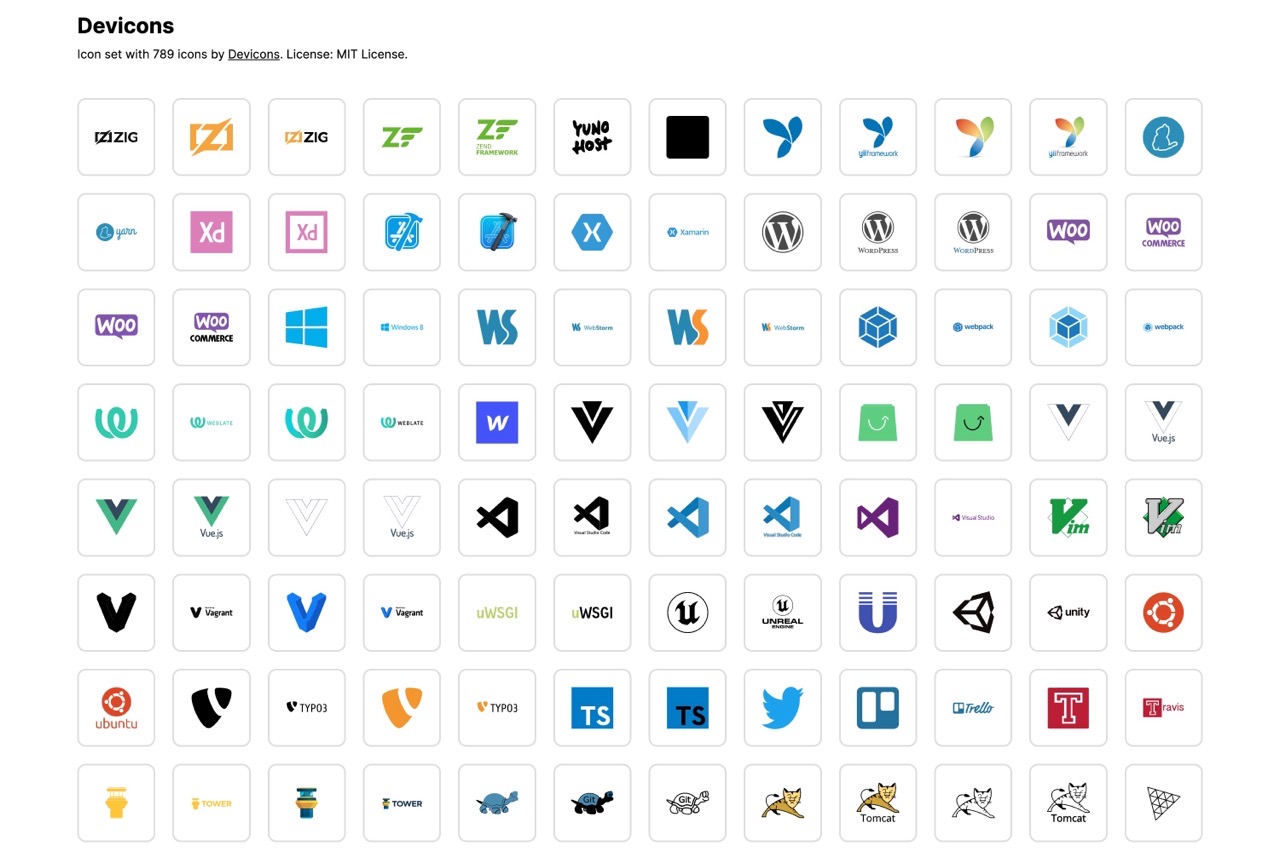Pick the WordPress logo without text
This screenshot has height=852, width=1280.
pos(783,232)
